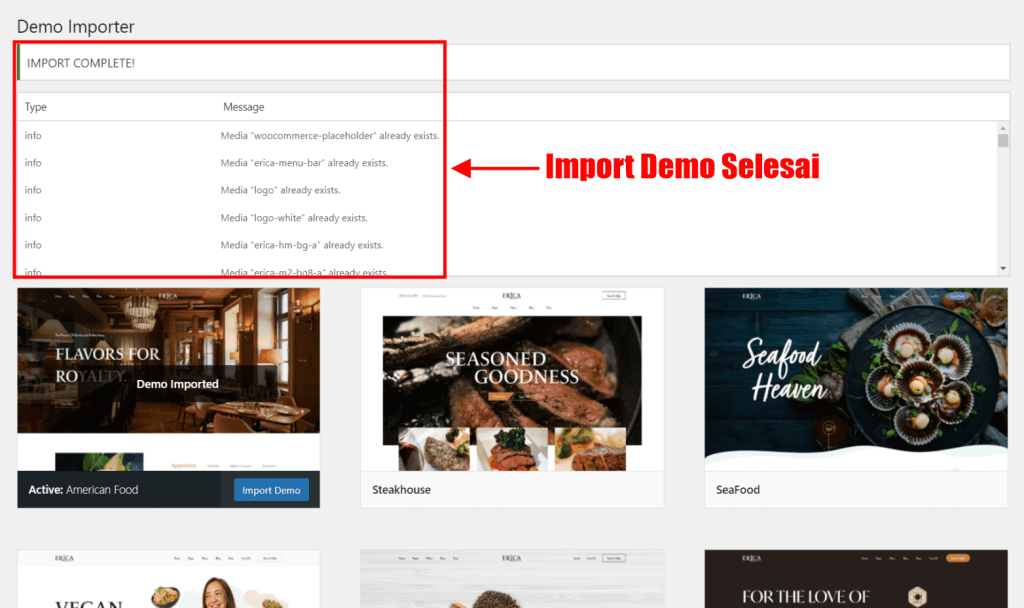Select the "woocommerce-placeholder" log message row

pos(329,135)
